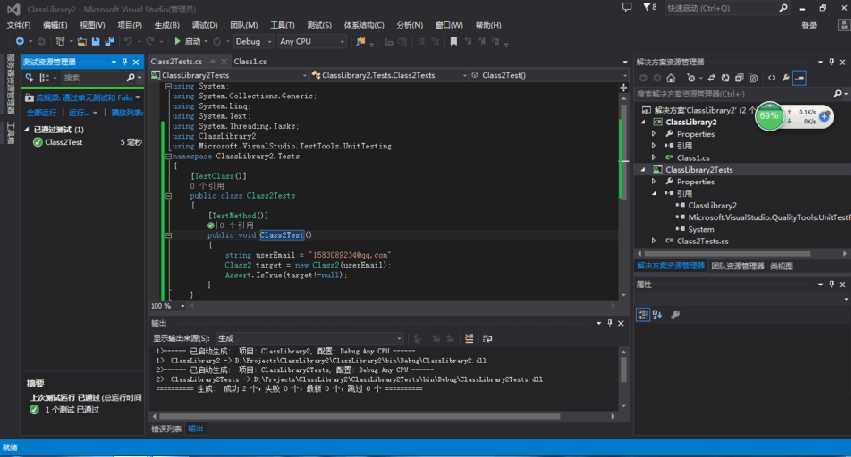Collapse the ClassLibrary2Tests project node

click(x=644, y=170)
